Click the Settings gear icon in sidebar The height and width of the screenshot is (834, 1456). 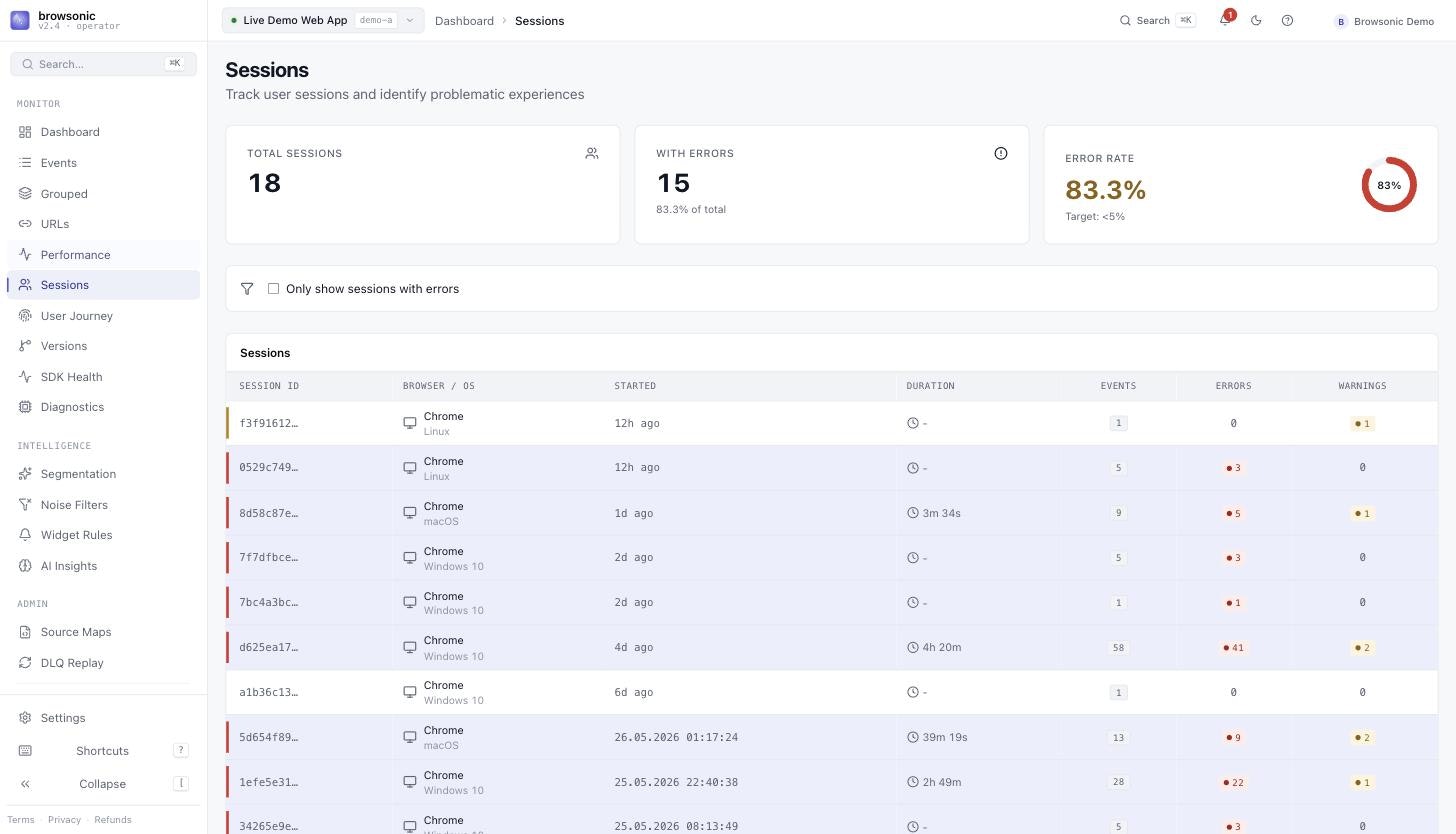click(x=25, y=718)
